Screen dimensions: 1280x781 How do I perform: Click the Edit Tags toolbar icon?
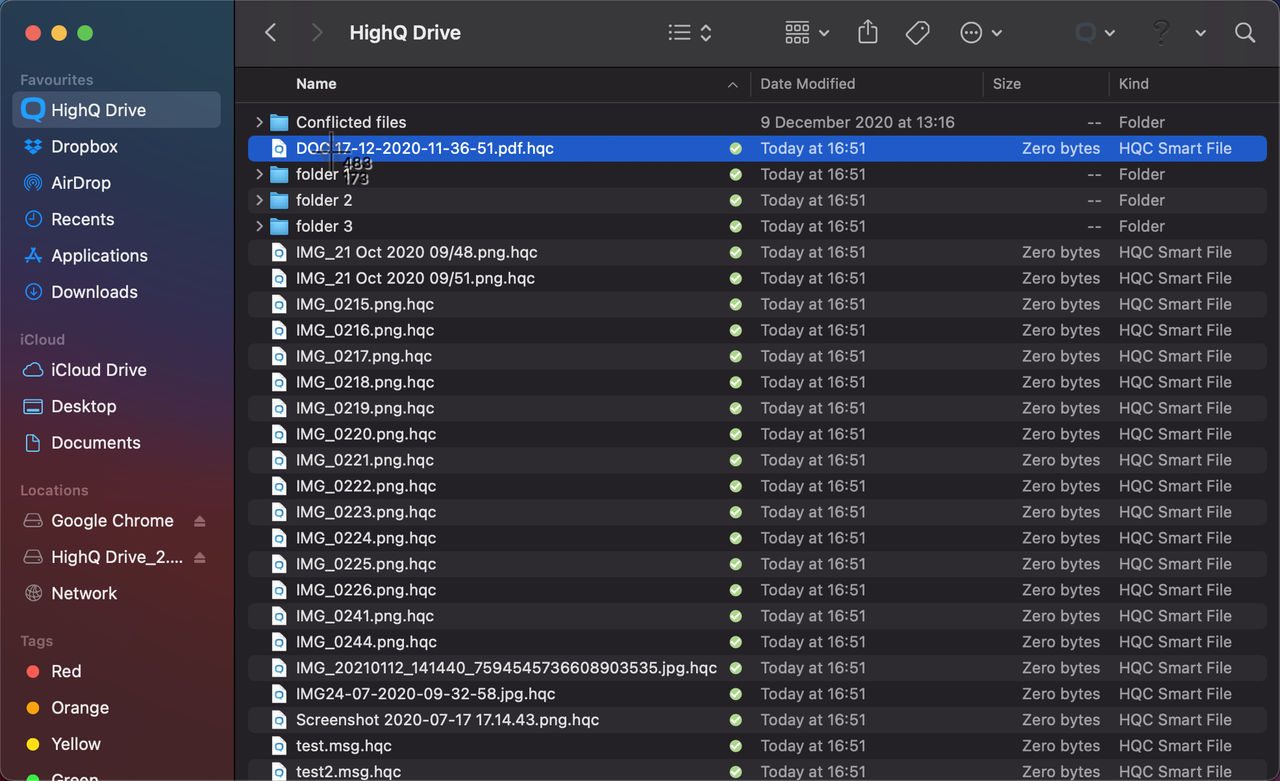[917, 33]
